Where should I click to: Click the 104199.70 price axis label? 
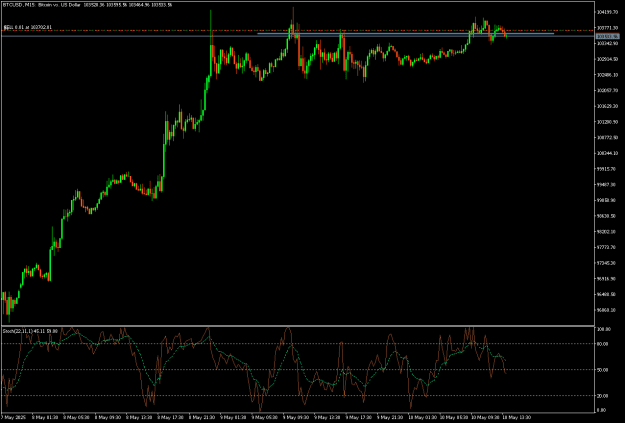coord(607,12)
